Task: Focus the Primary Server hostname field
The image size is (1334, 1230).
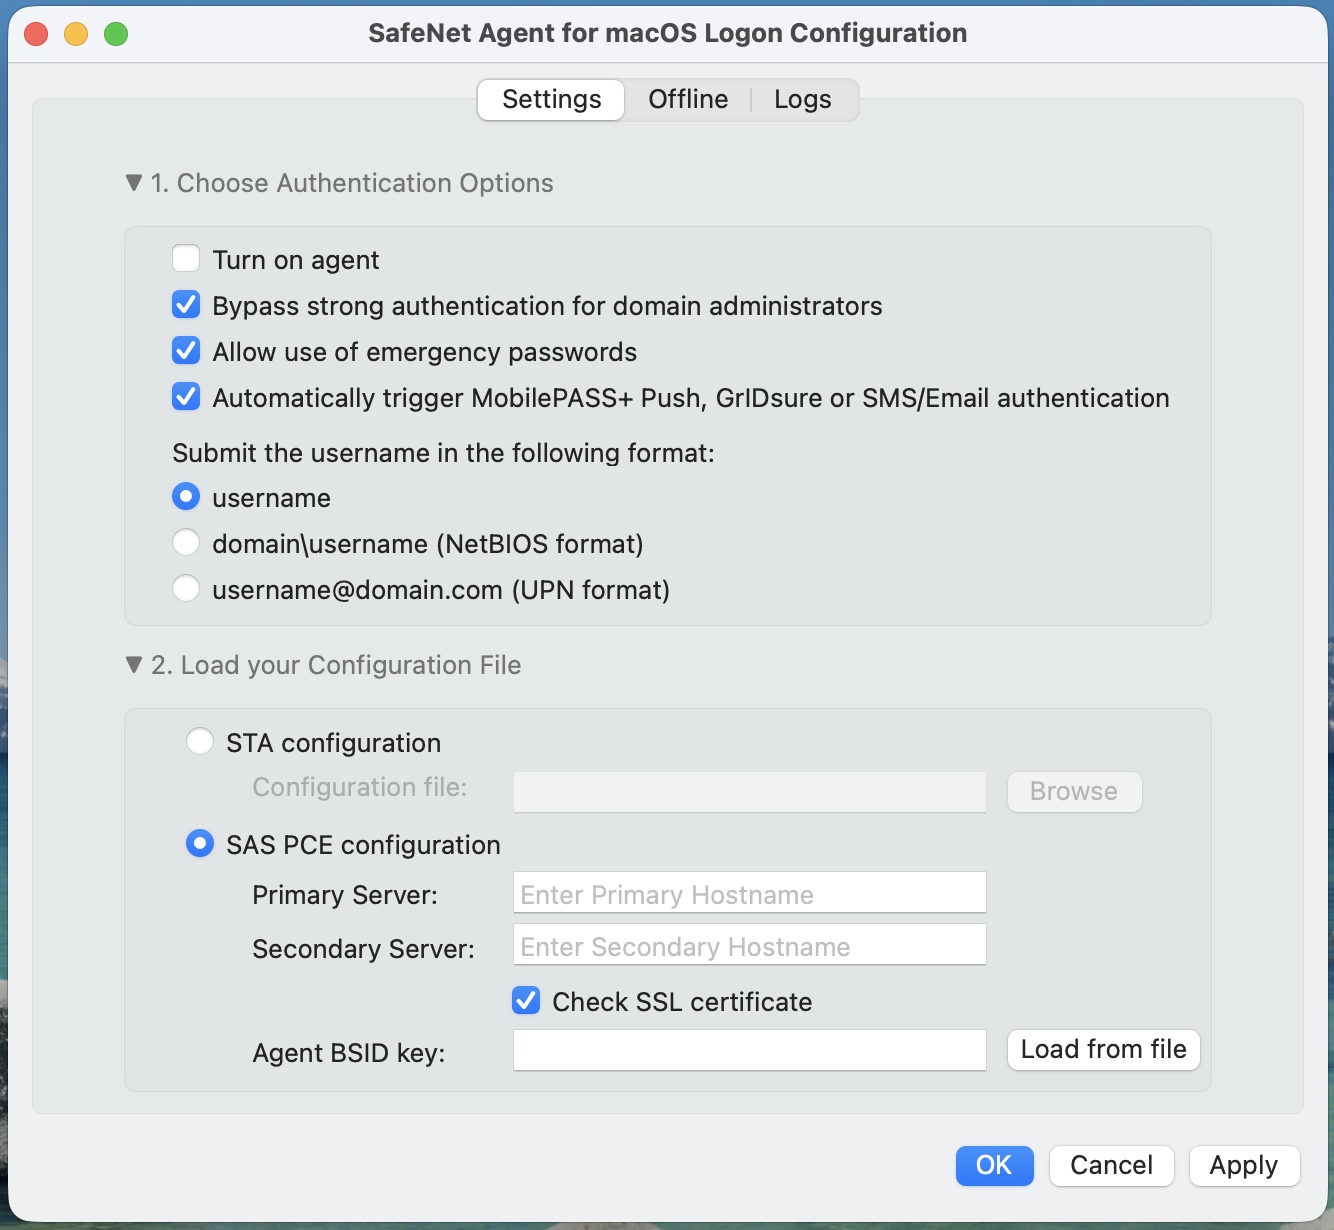Action: coord(750,893)
